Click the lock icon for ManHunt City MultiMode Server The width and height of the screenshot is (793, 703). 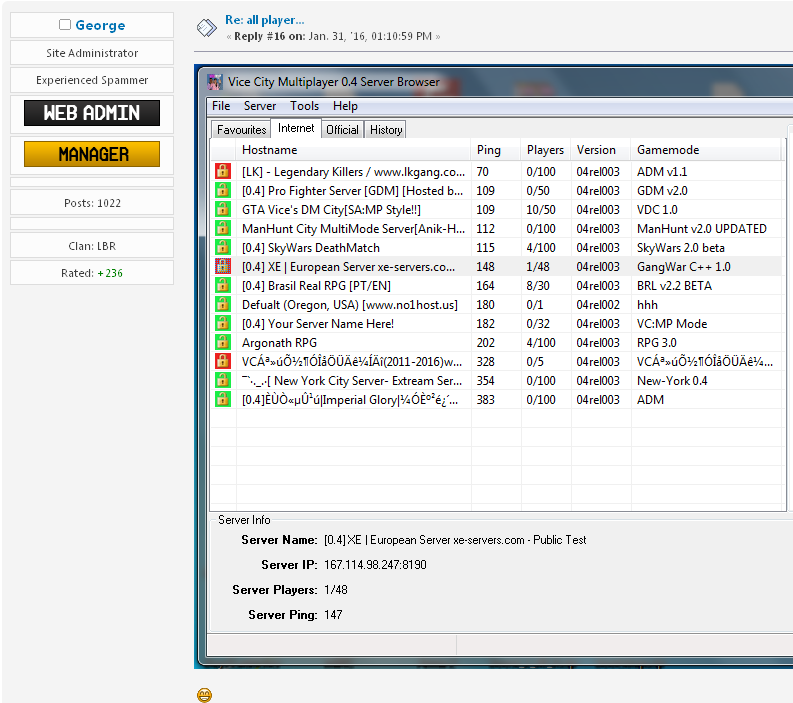(x=223, y=229)
